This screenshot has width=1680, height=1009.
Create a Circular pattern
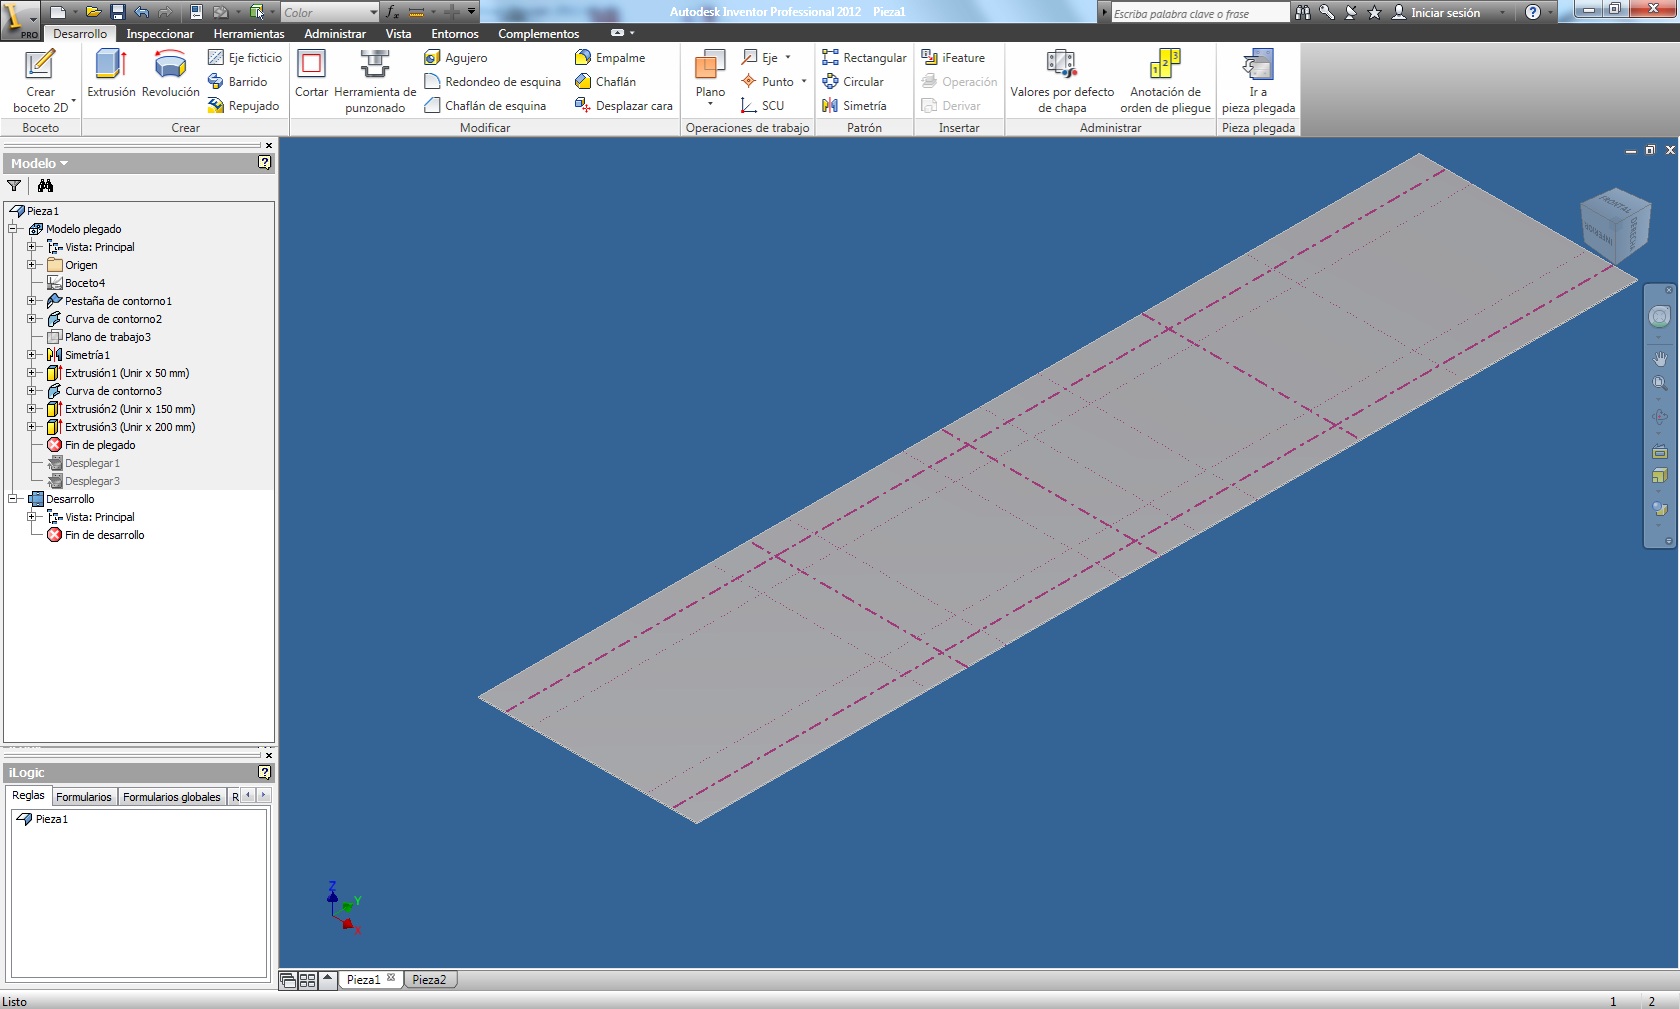(x=853, y=82)
